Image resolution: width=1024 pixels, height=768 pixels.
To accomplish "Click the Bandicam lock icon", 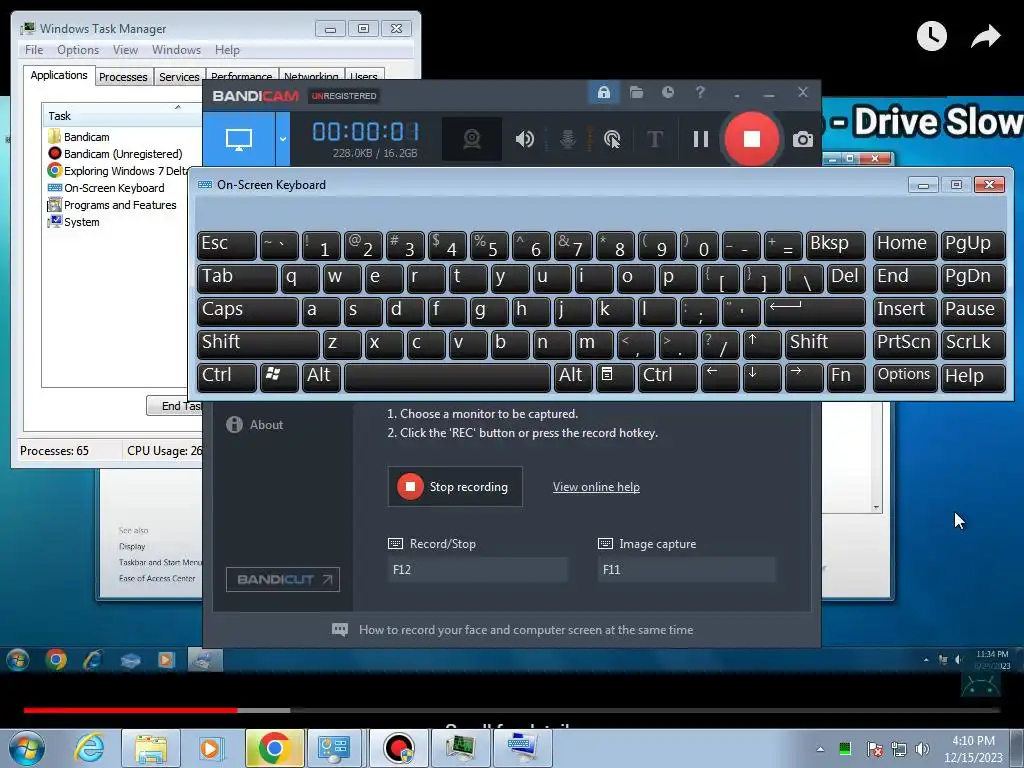I will tap(603, 93).
